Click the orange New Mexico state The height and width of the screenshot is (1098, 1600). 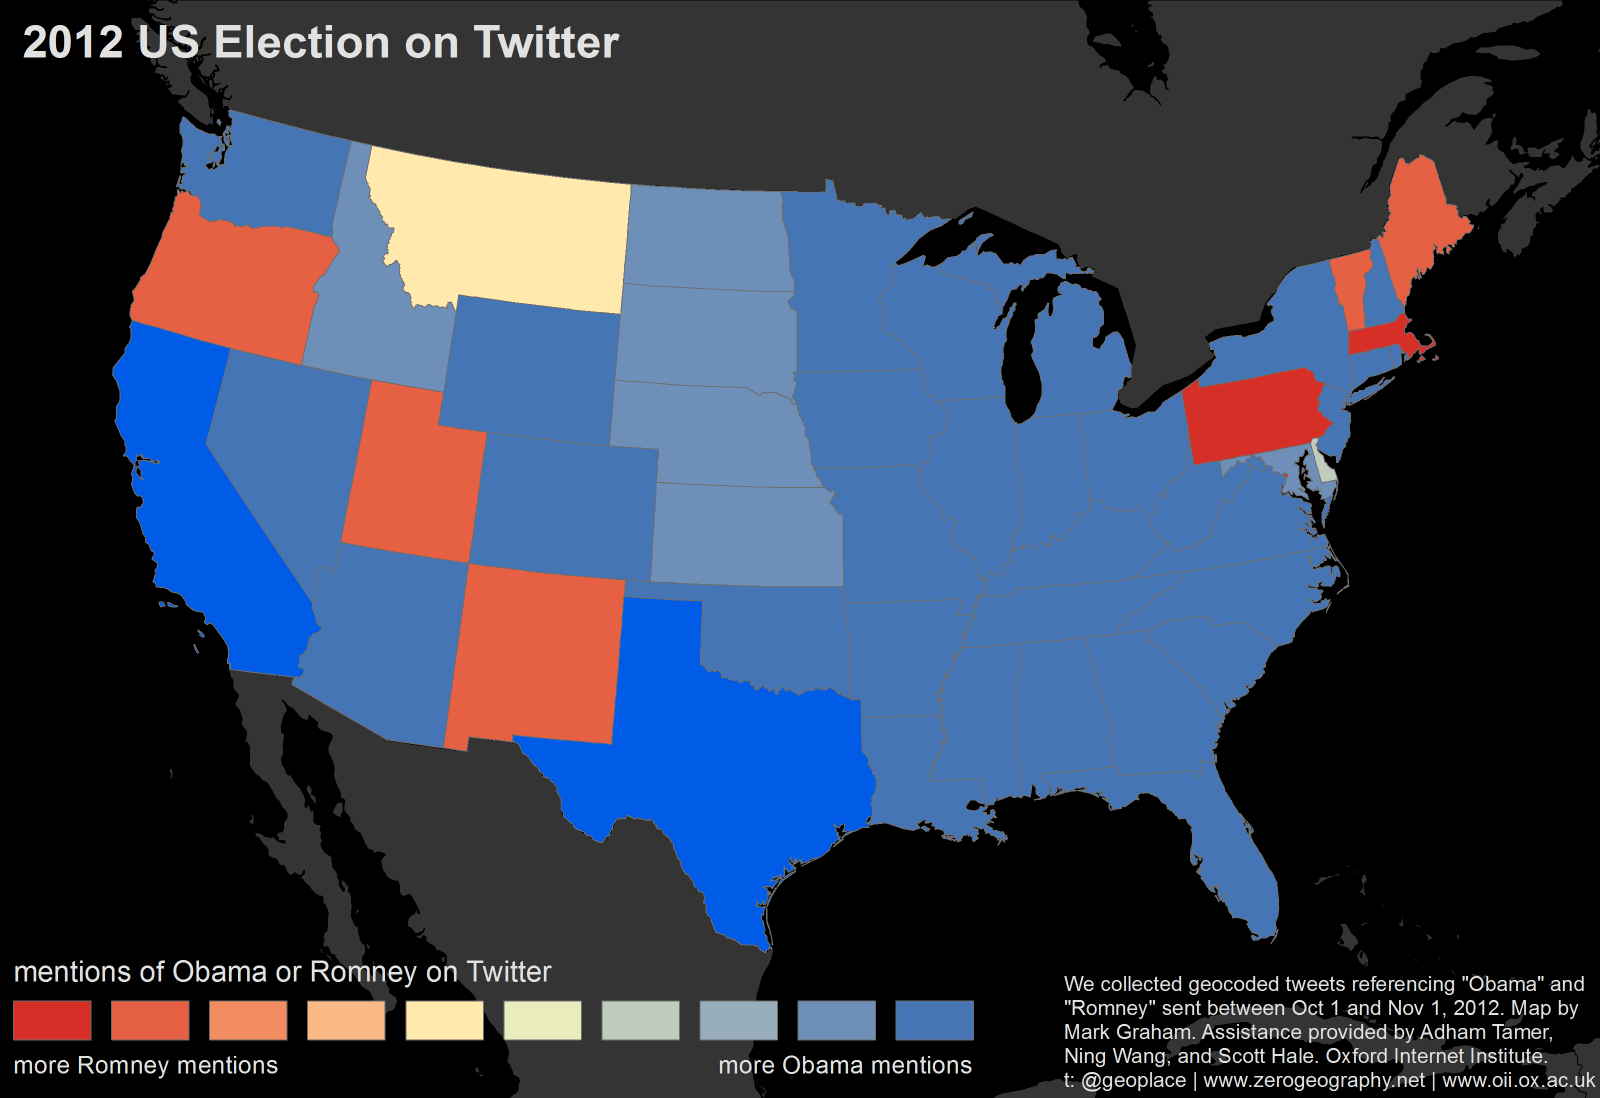[x=535, y=660]
